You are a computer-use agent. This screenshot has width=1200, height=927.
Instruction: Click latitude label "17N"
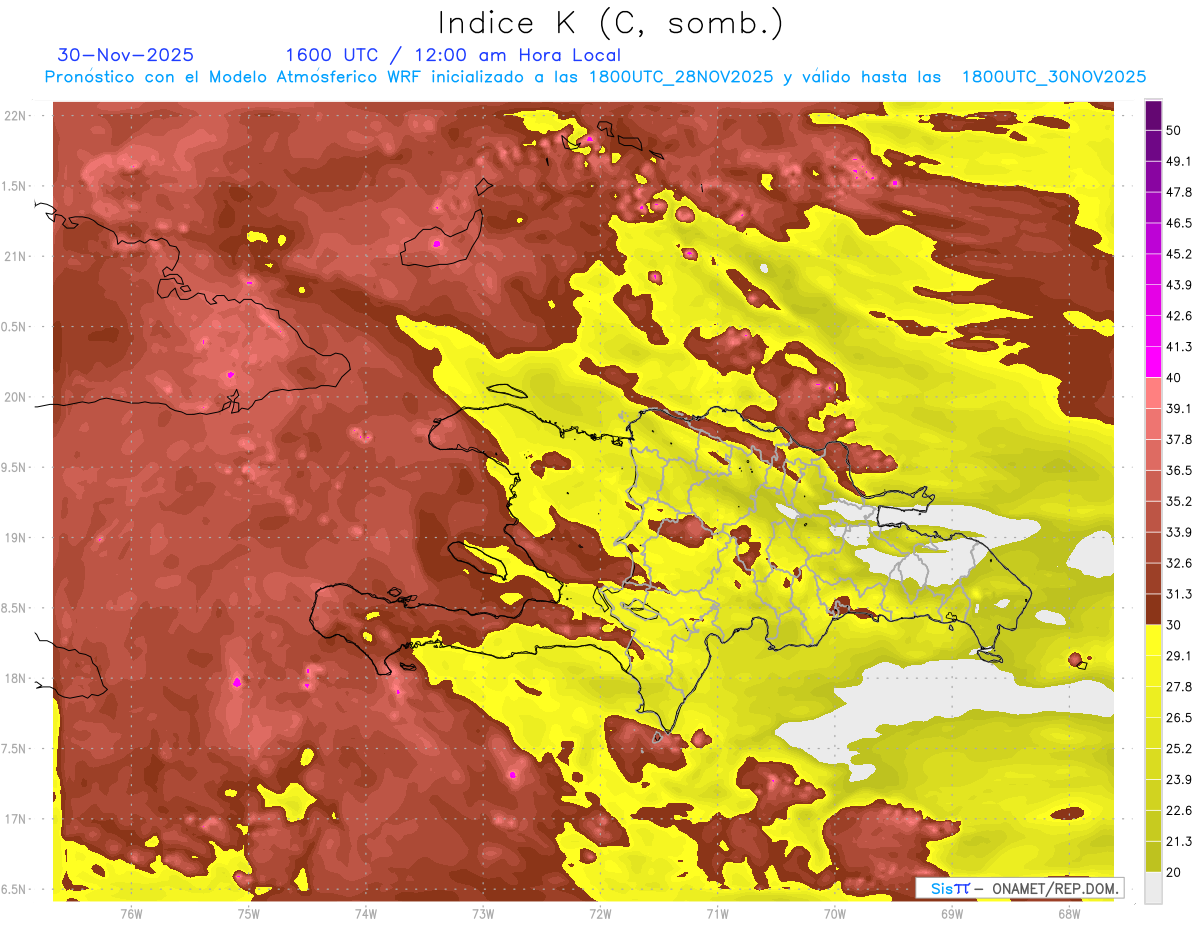(x=17, y=819)
